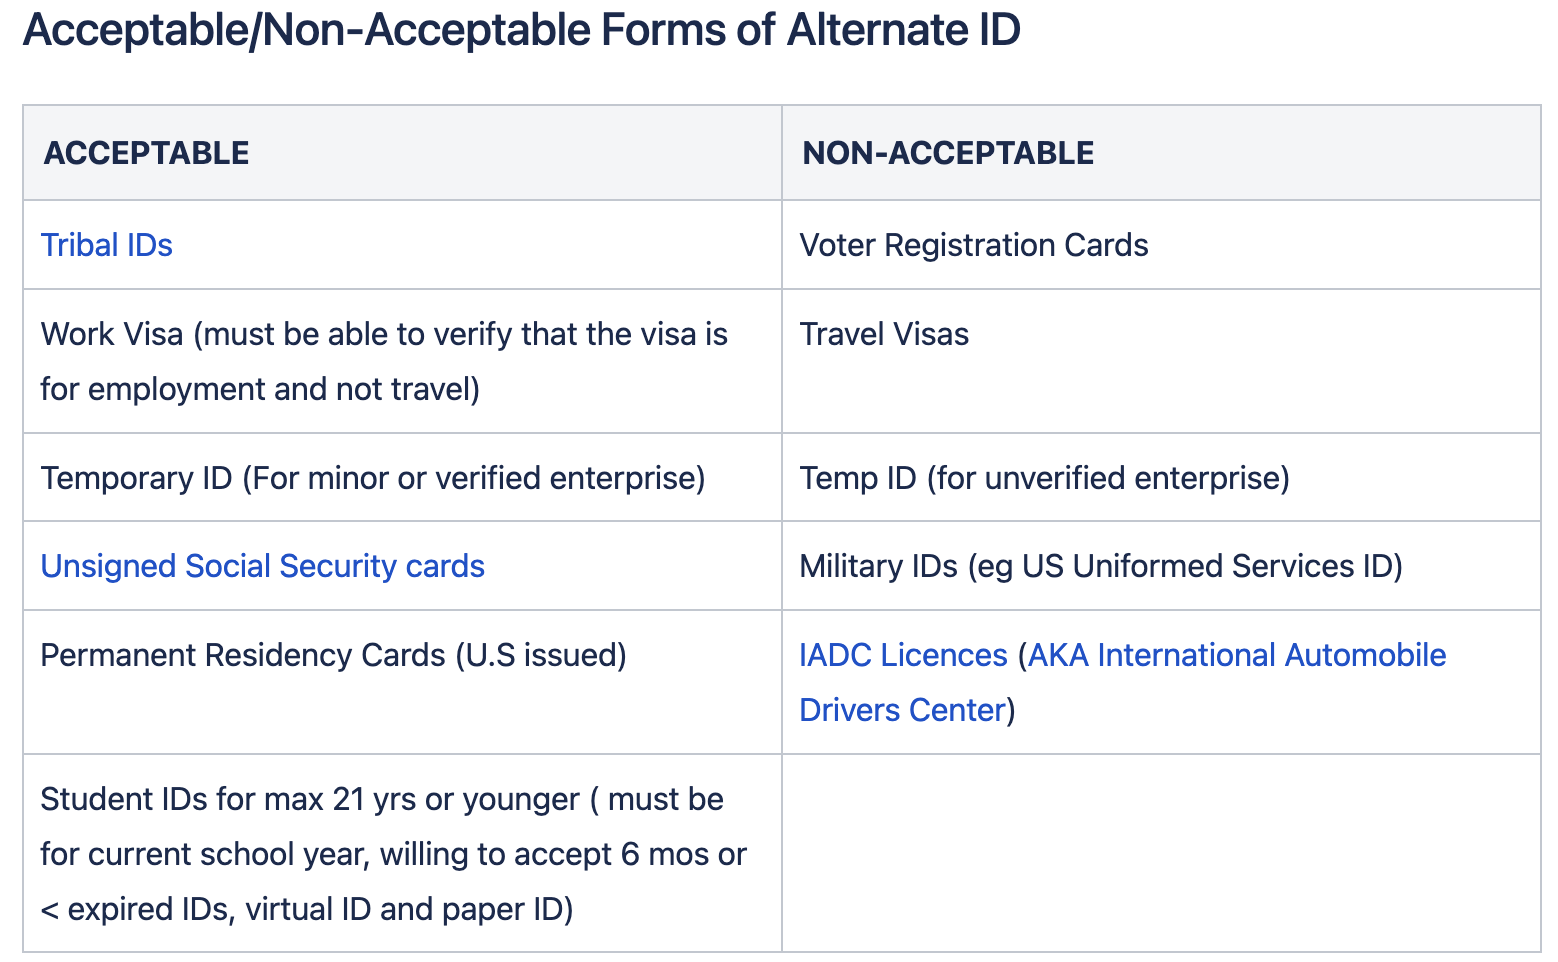The height and width of the screenshot is (962, 1558).
Task: Click the Work Visa description cell
Action: coord(402,361)
